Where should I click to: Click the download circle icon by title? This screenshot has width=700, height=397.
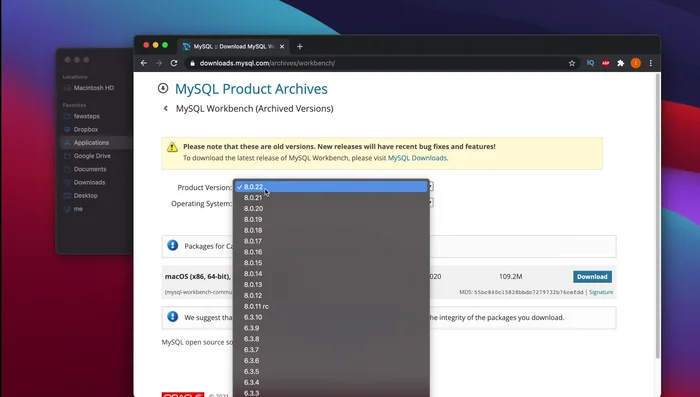(163, 88)
